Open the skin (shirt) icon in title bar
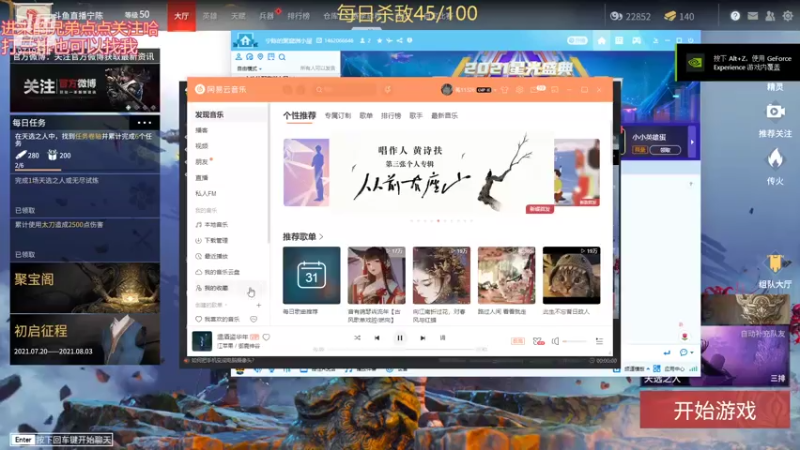 [505, 90]
